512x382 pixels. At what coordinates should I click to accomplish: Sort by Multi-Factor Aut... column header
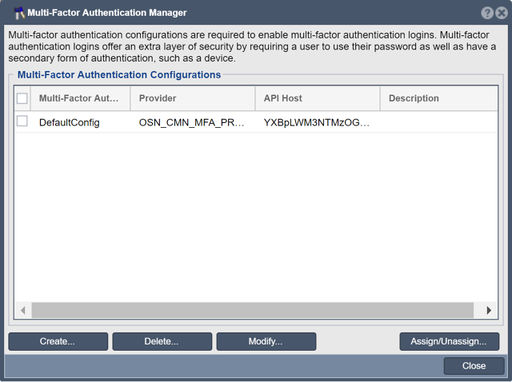[x=80, y=98]
